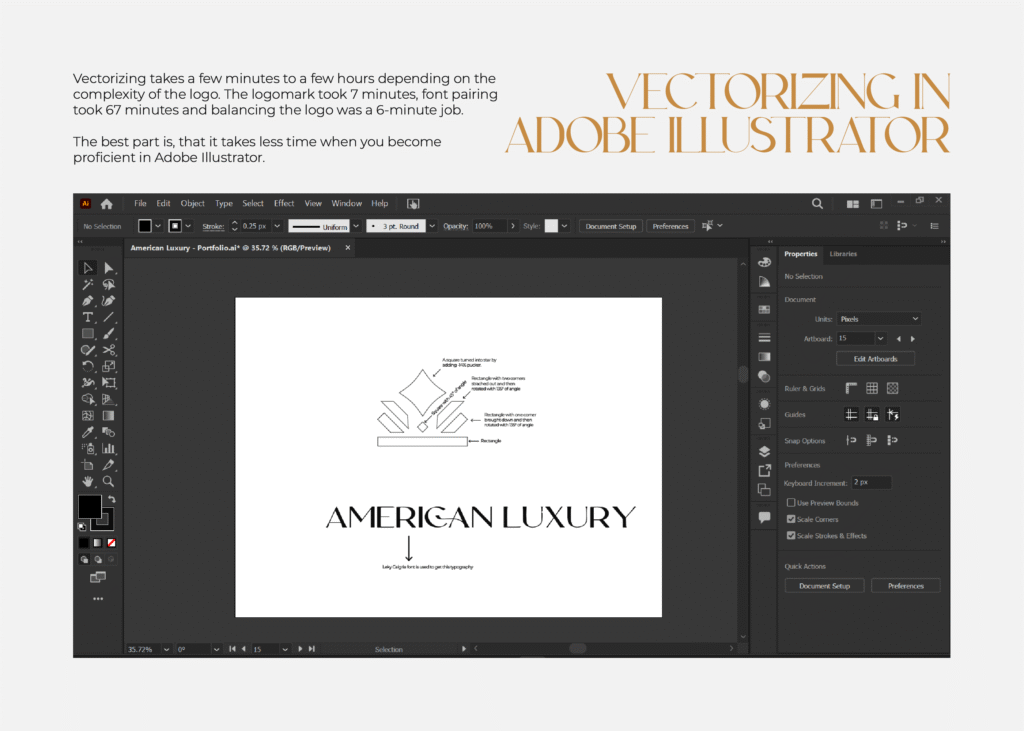Open the File menu
The height and width of the screenshot is (731, 1024).
tap(140, 203)
